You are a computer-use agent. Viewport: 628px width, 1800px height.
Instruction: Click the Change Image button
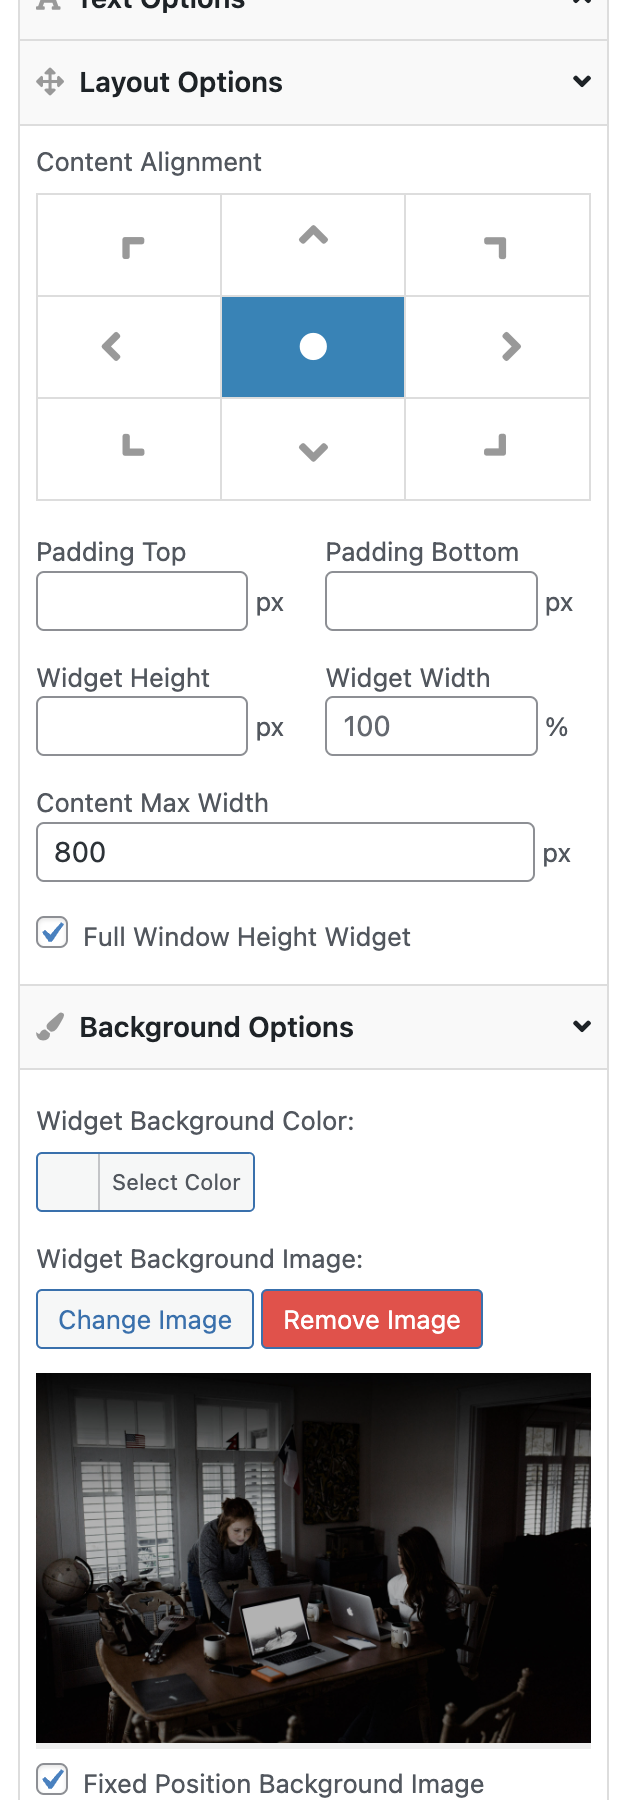point(145,1319)
